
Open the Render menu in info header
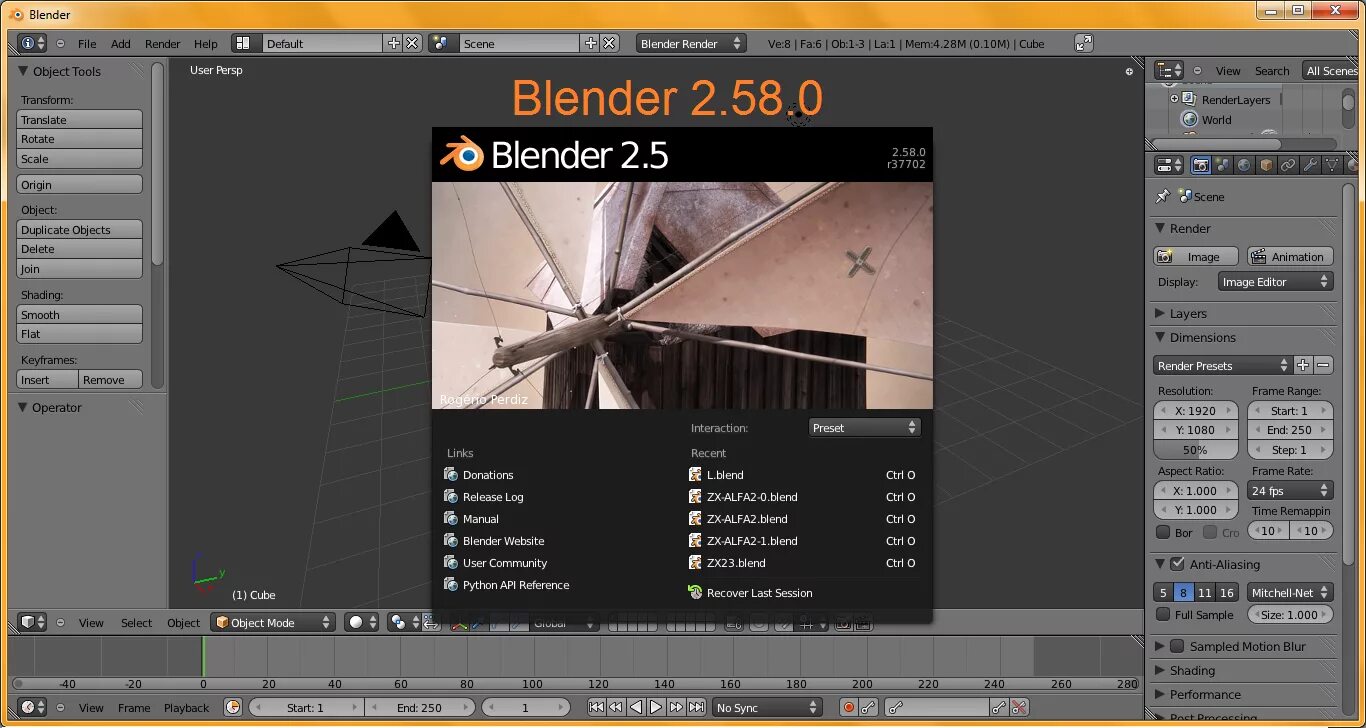click(163, 44)
